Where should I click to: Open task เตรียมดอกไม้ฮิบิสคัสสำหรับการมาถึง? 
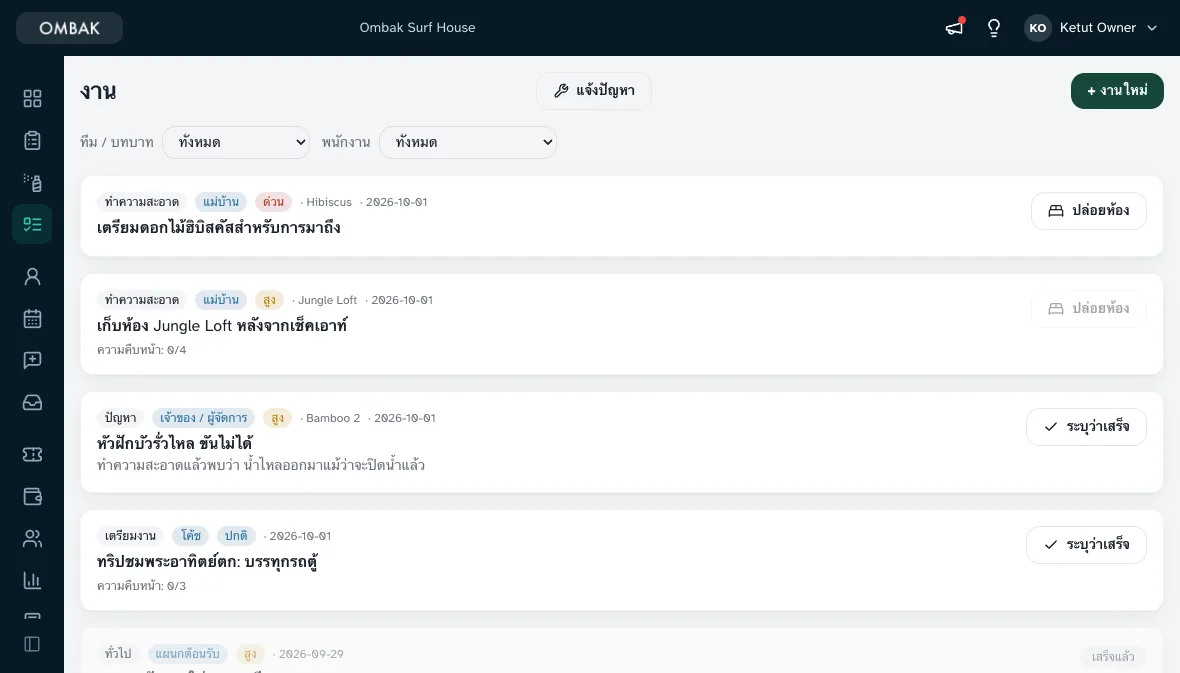click(218, 228)
